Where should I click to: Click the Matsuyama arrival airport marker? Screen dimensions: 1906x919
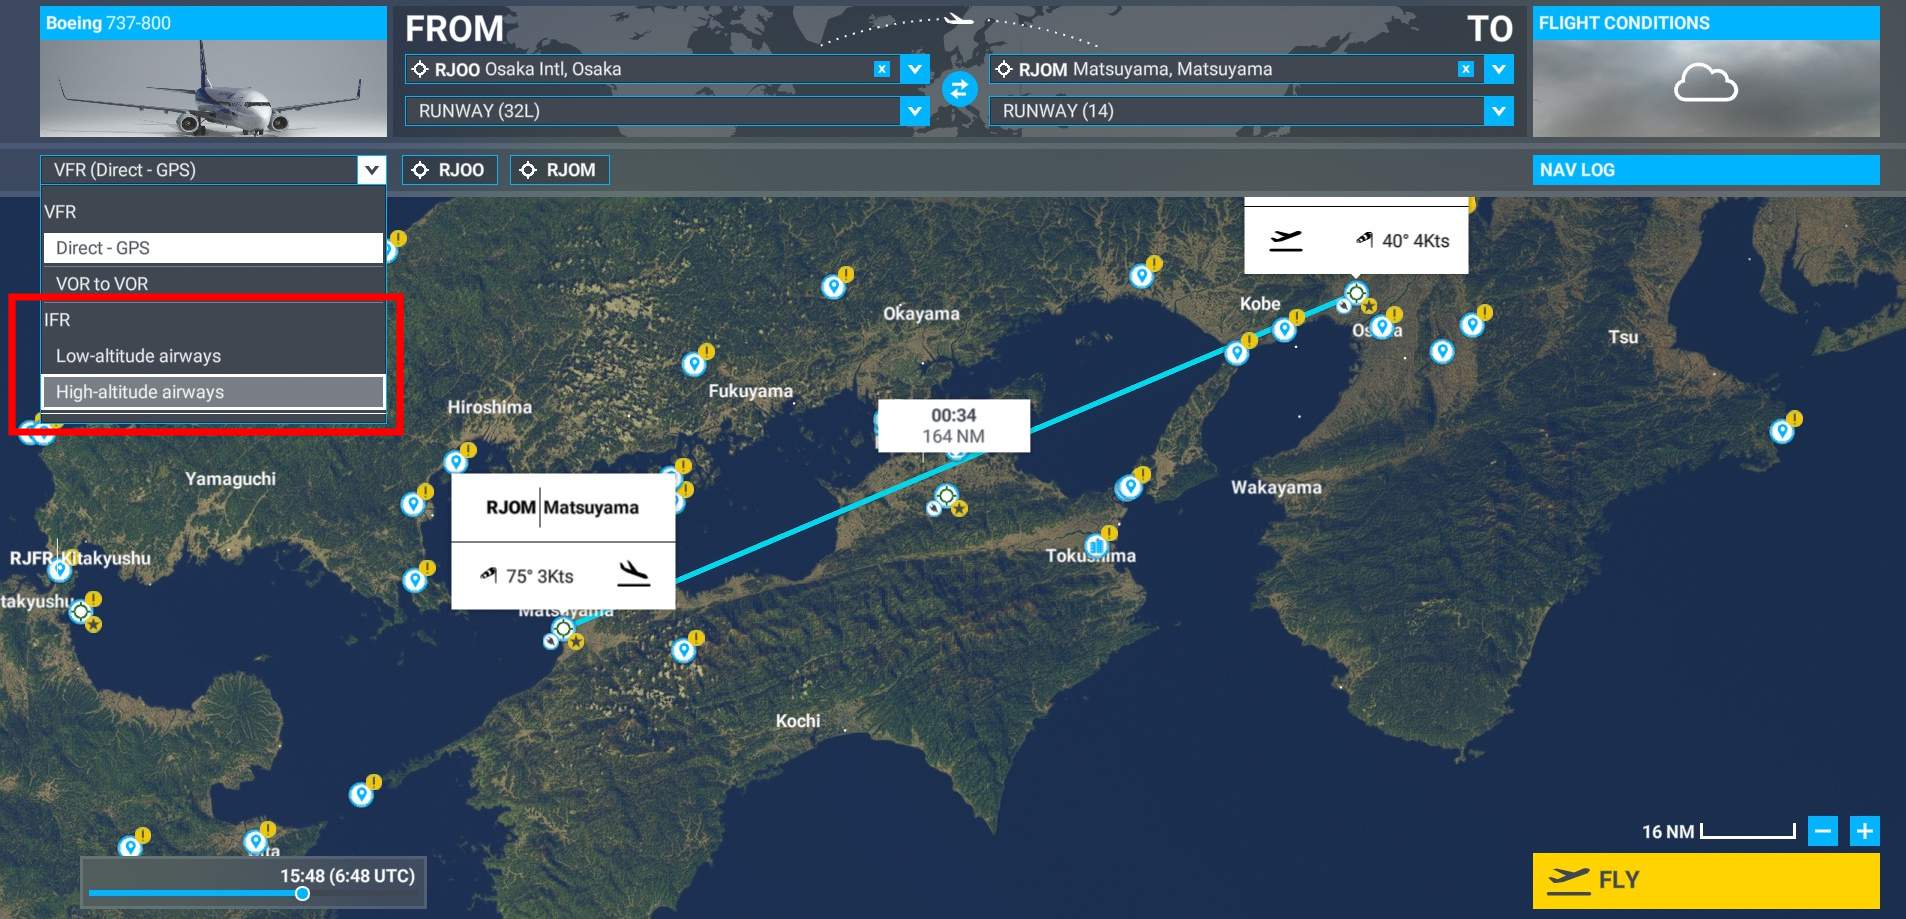pyautogui.click(x=563, y=629)
